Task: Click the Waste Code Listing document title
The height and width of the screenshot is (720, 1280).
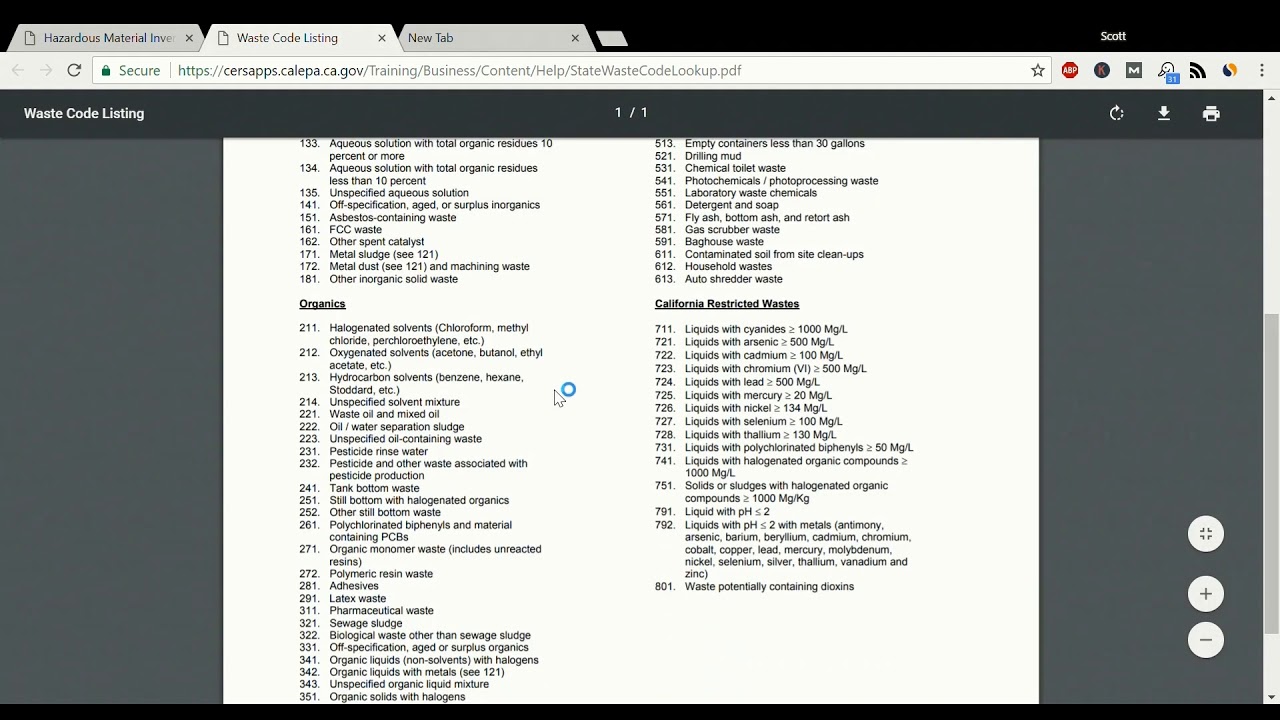Action: tap(84, 113)
